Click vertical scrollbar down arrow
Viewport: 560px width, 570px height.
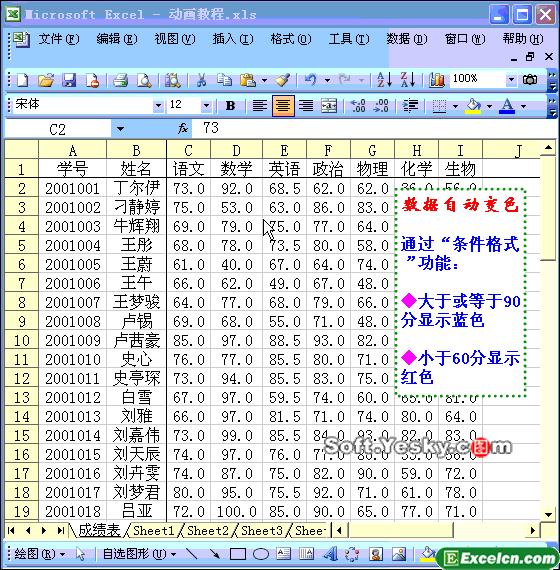(x=548, y=514)
